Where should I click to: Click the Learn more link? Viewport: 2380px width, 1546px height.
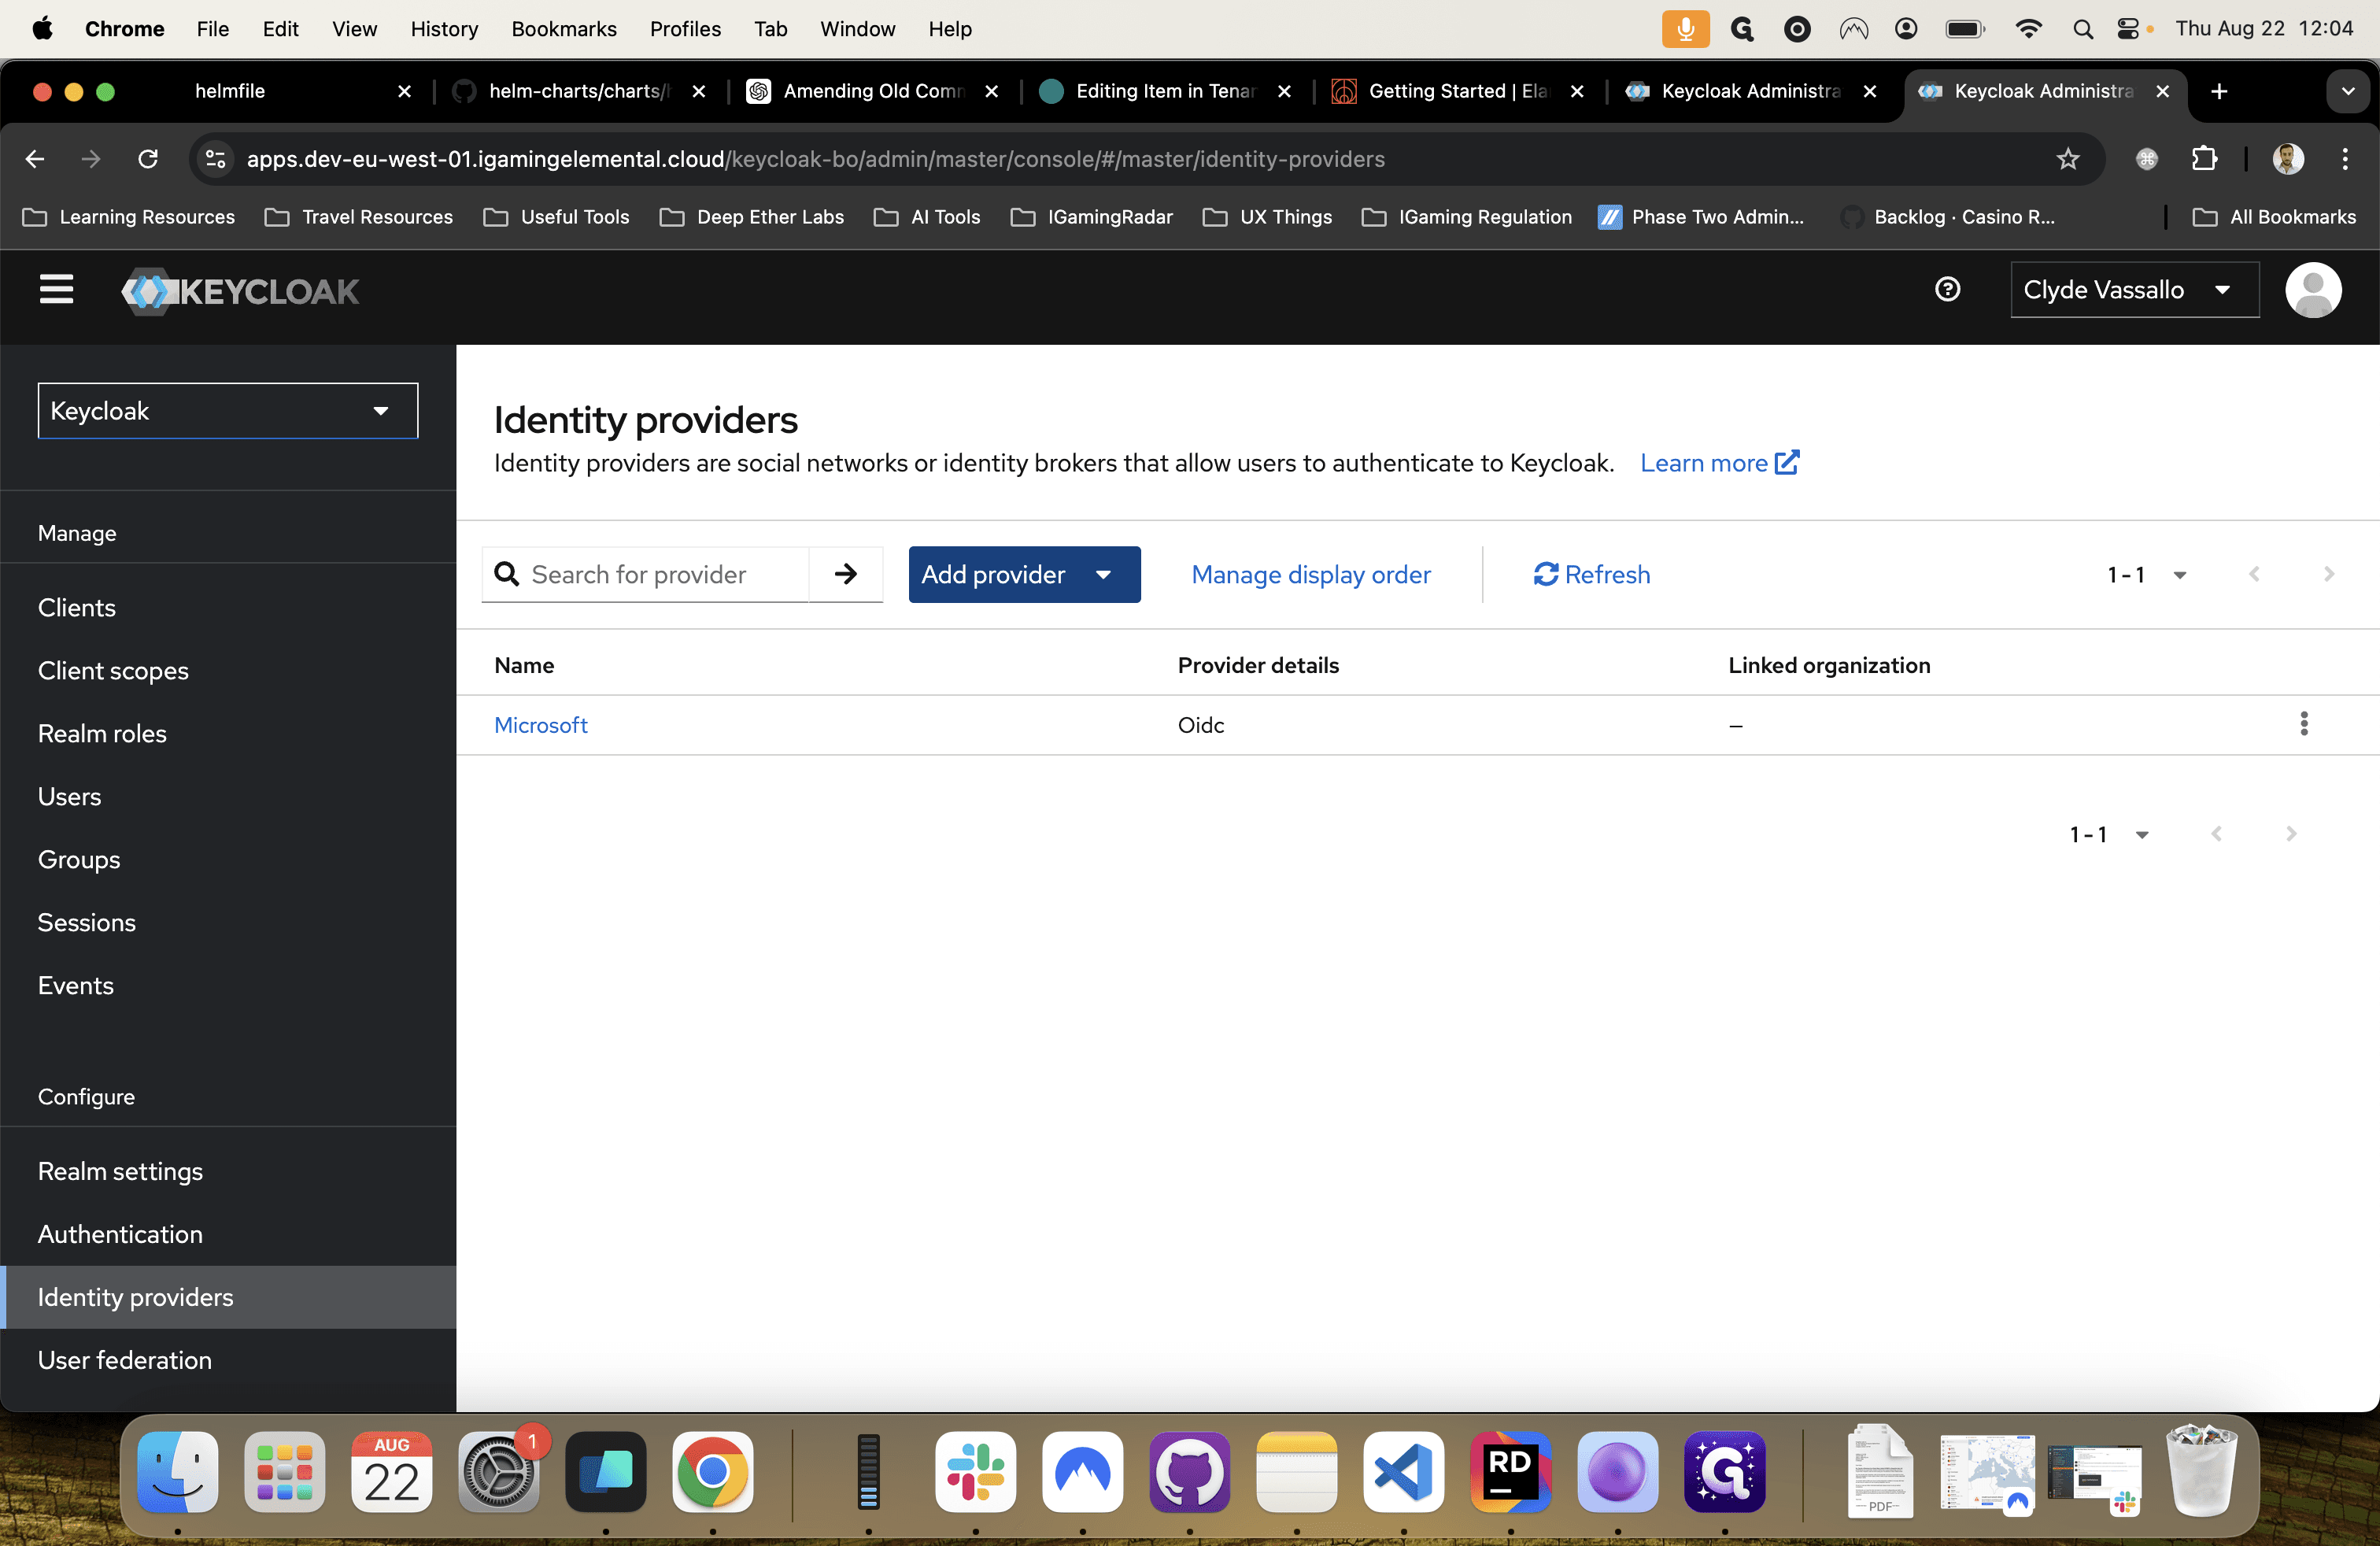pos(1719,463)
